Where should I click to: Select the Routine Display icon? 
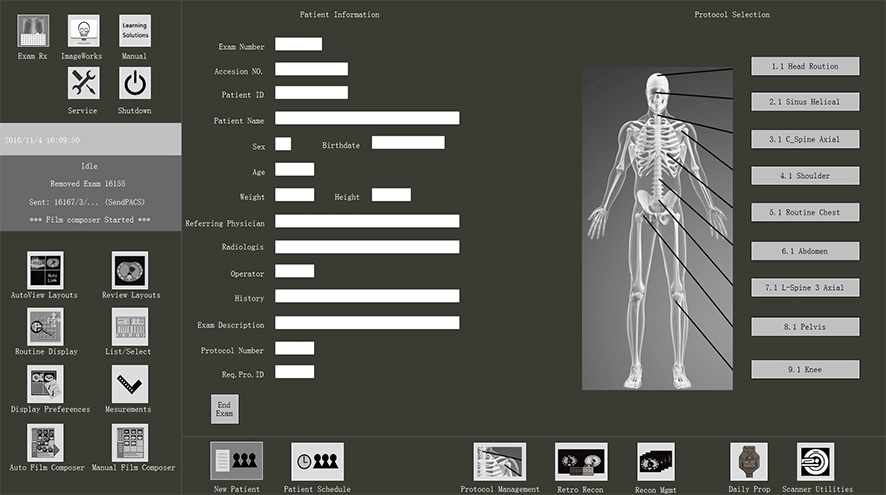click(x=45, y=327)
